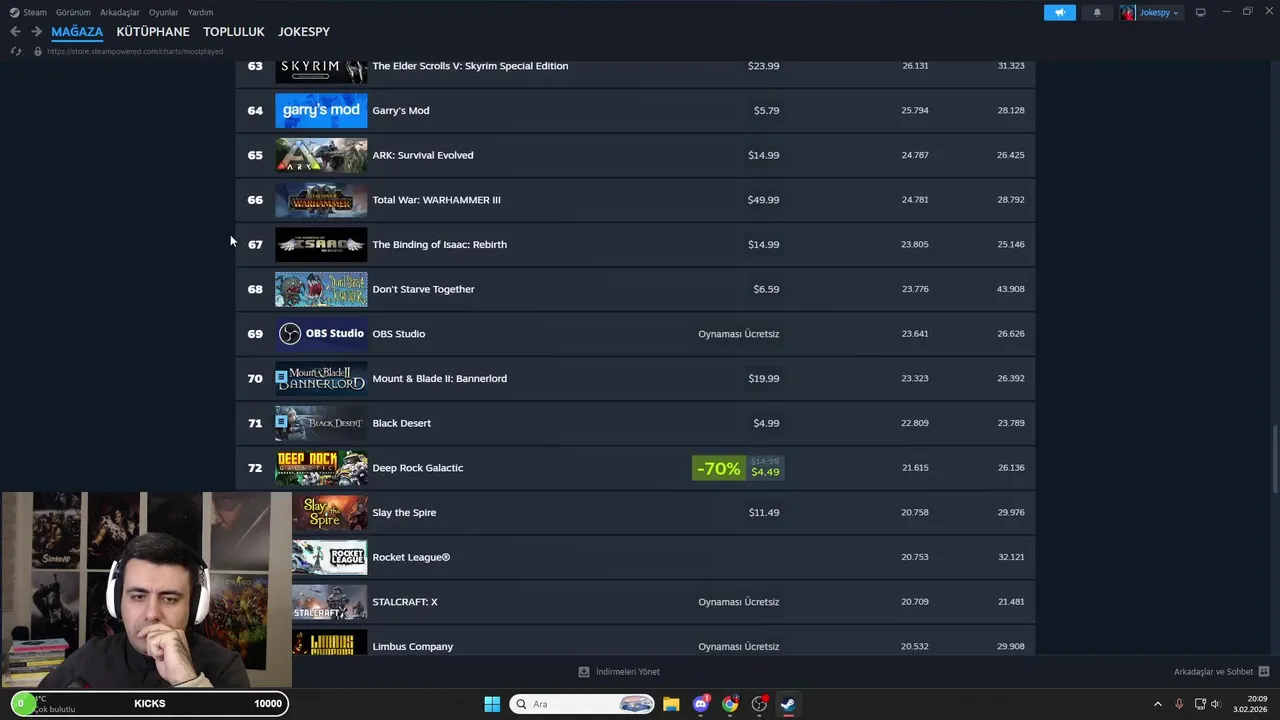Screen dimensions: 1280x720
Task: Go forward with the right arrow
Action: tap(36, 32)
